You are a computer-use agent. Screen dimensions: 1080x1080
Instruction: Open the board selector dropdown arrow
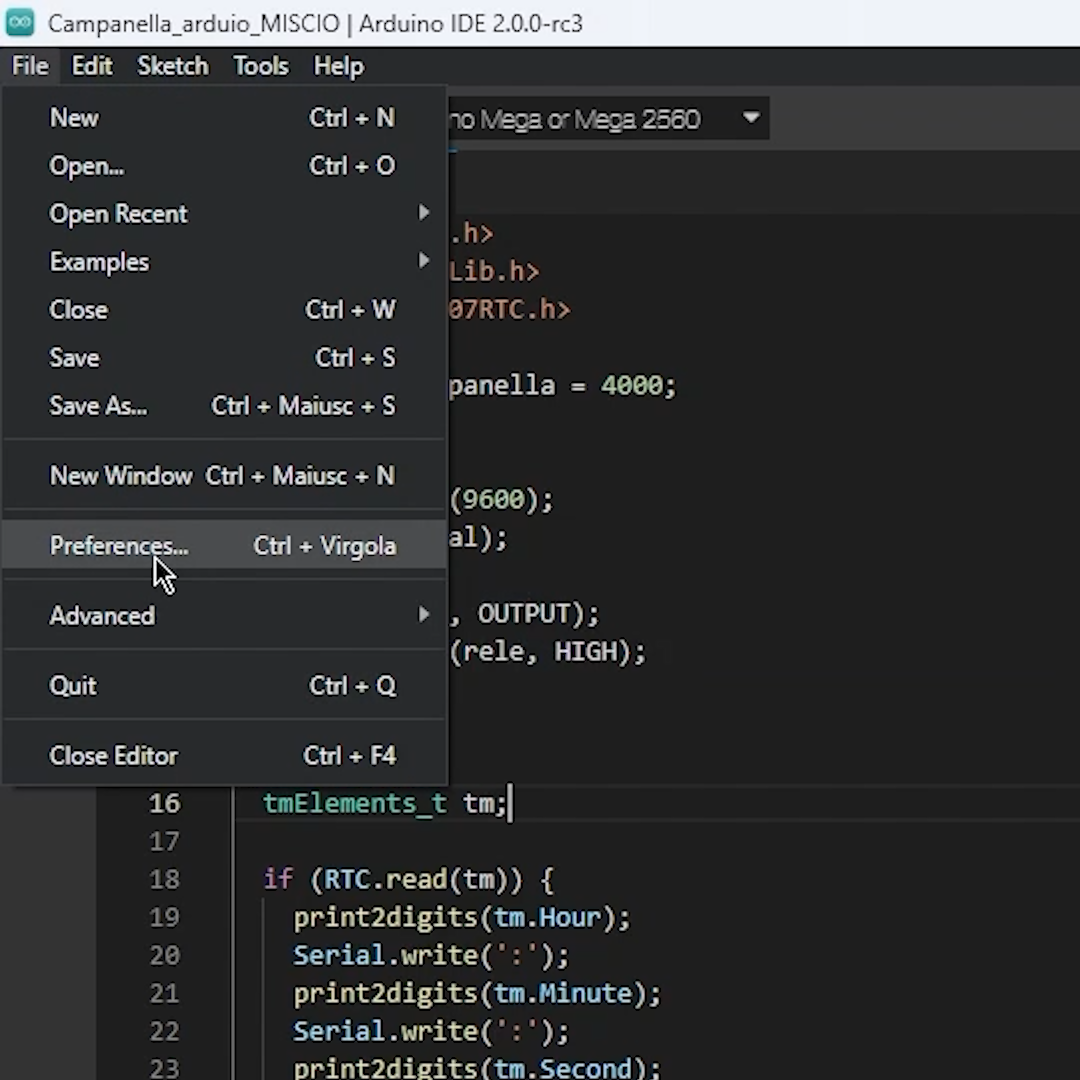pos(751,118)
